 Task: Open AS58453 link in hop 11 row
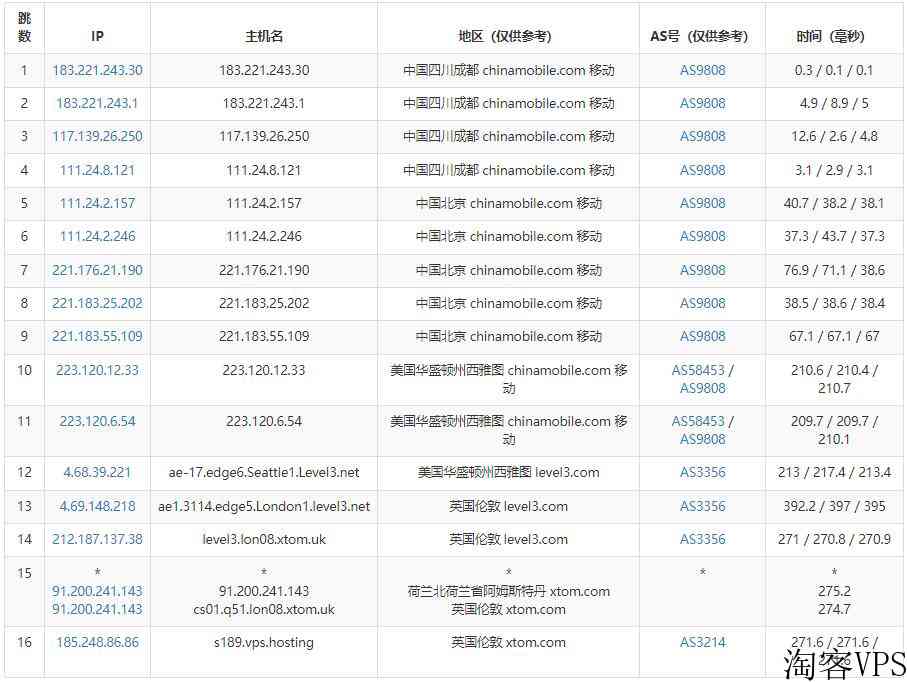[698, 421]
